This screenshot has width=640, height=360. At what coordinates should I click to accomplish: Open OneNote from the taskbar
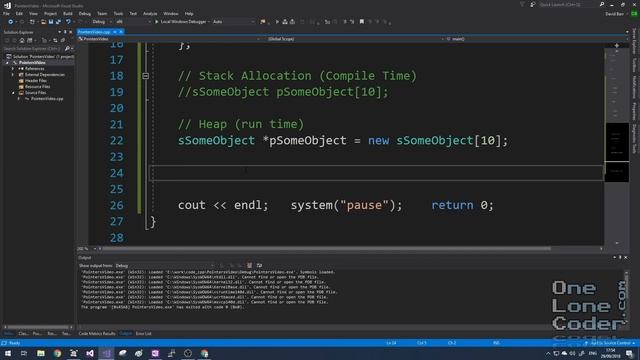click(155, 353)
